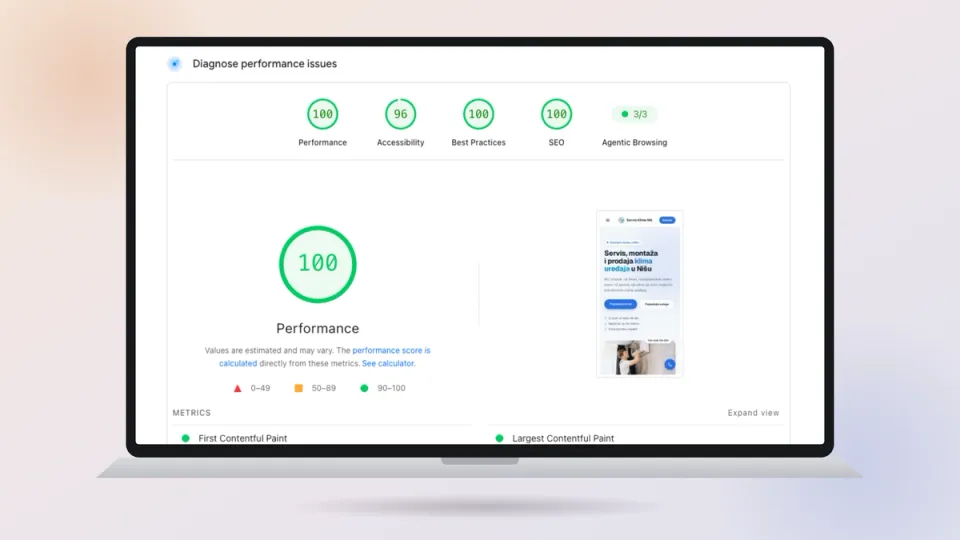Open the SEO score gauge

coord(556,114)
